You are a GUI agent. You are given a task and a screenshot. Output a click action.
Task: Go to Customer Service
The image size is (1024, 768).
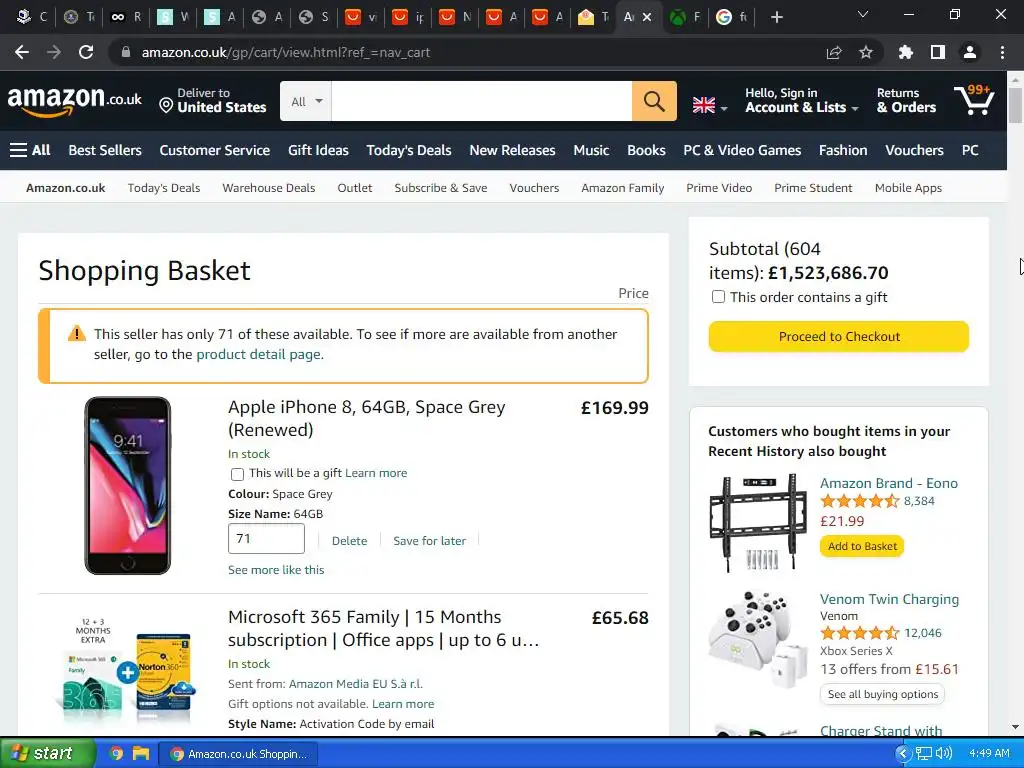pos(215,150)
